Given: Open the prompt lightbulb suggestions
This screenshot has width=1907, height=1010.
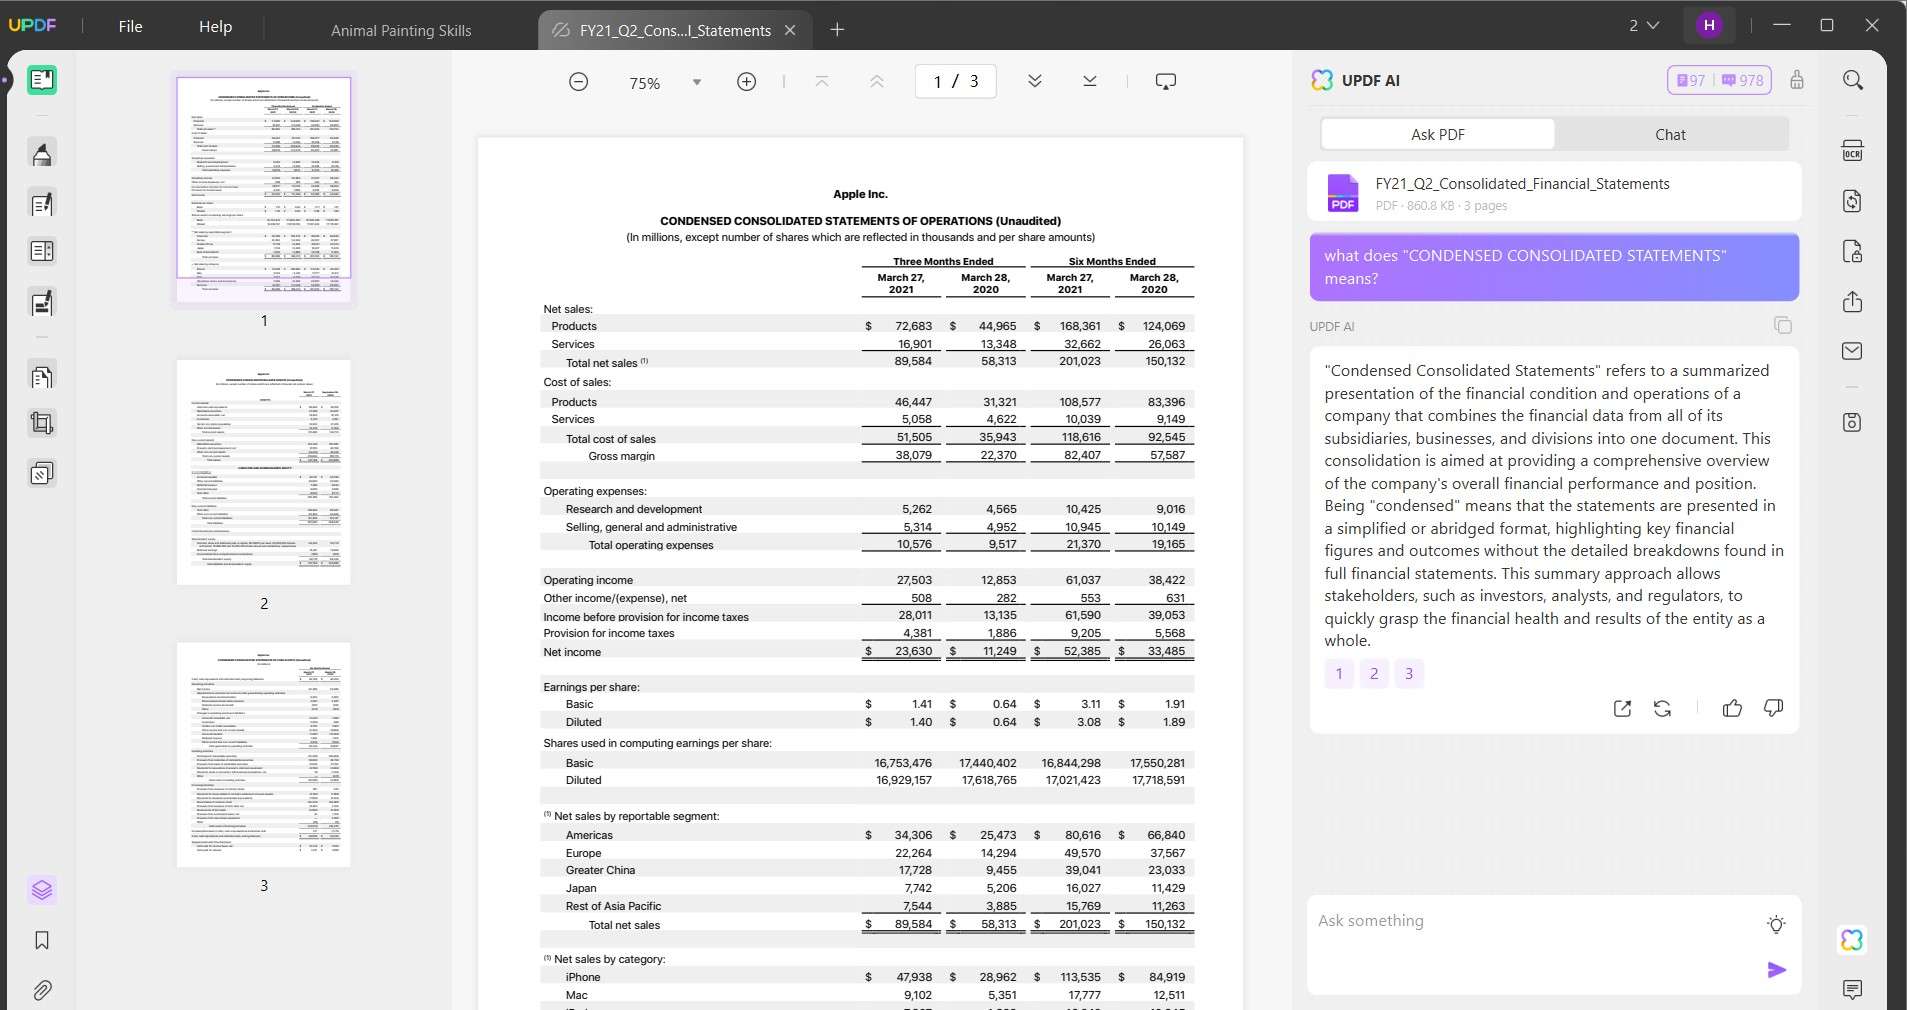Looking at the screenshot, I should click(1776, 924).
